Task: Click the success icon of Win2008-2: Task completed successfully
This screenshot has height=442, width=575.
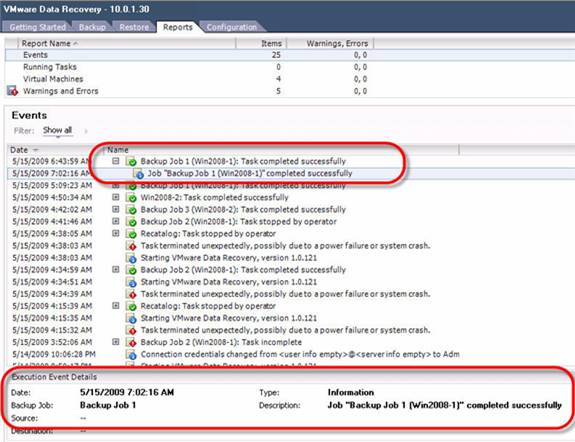Action: [x=131, y=198]
